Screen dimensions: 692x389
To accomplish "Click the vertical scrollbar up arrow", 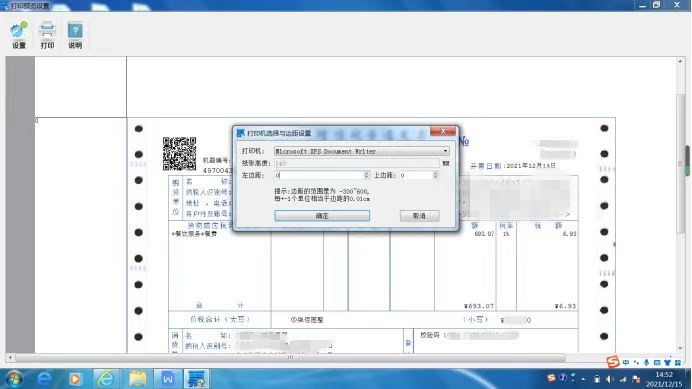I will [681, 61].
